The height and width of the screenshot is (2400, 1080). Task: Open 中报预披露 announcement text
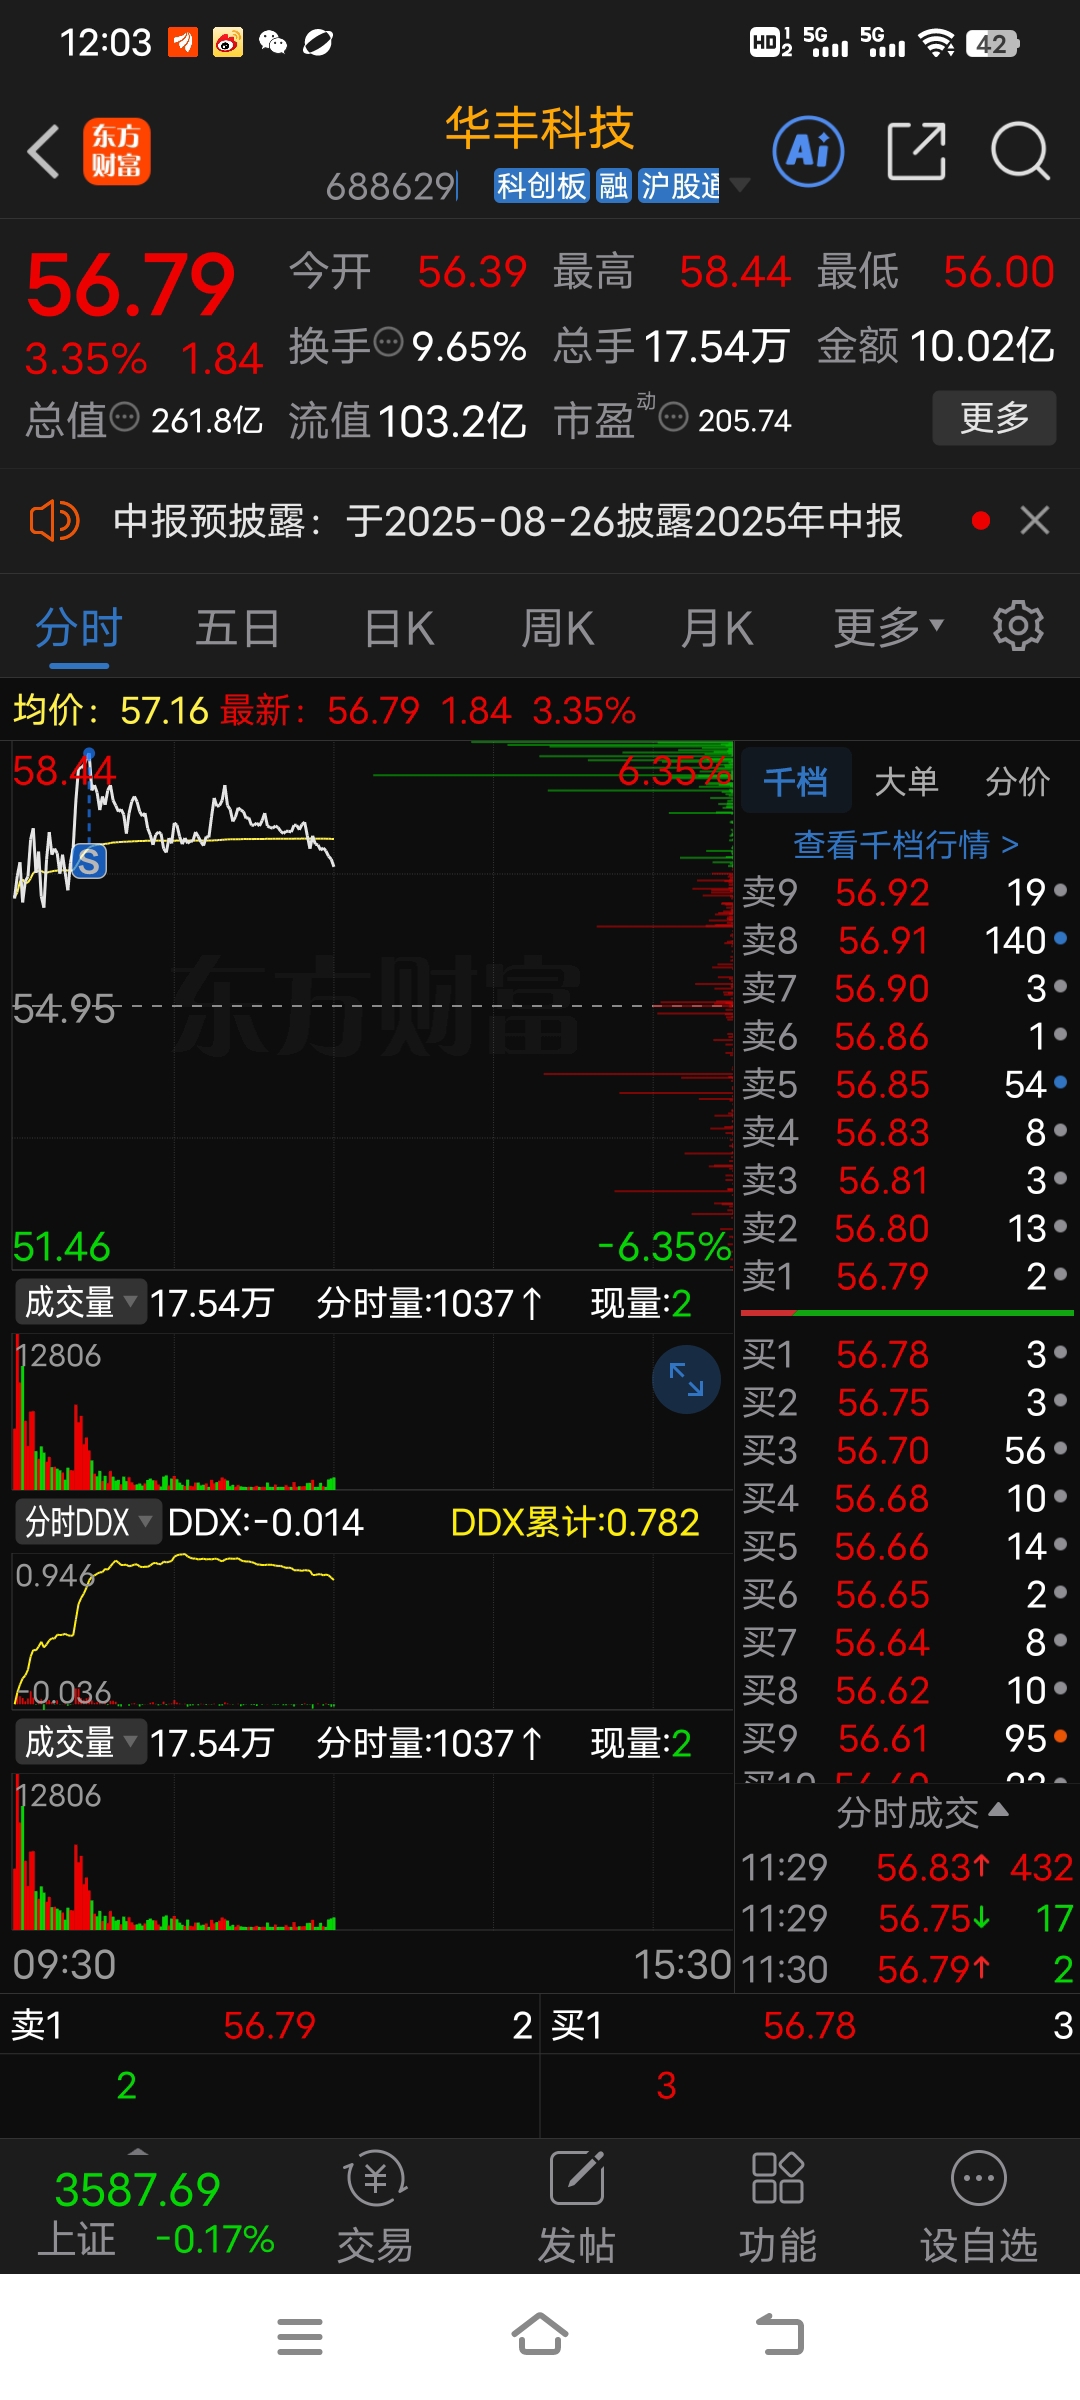tap(507, 521)
